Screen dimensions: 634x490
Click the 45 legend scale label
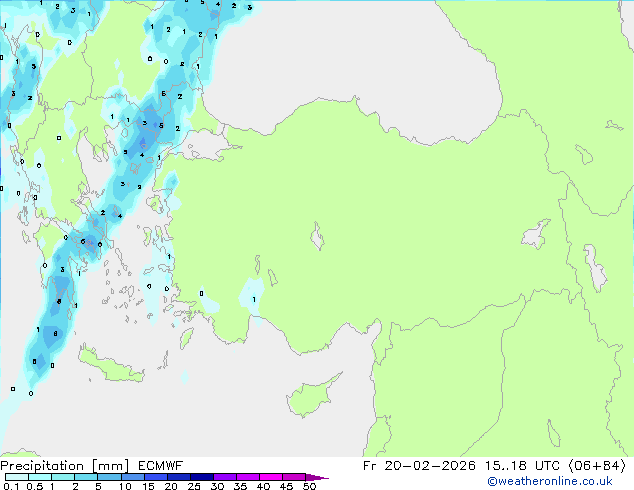[286, 486]
